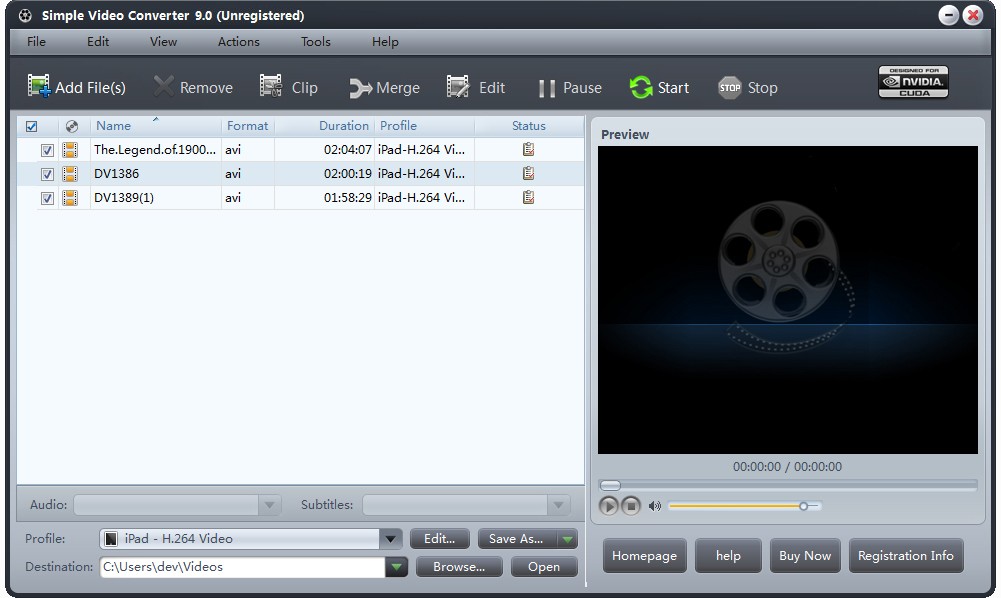Toggle the select-all checkbox in header
This screenshot has width=1001, height=598.
[x=31, y=126]
